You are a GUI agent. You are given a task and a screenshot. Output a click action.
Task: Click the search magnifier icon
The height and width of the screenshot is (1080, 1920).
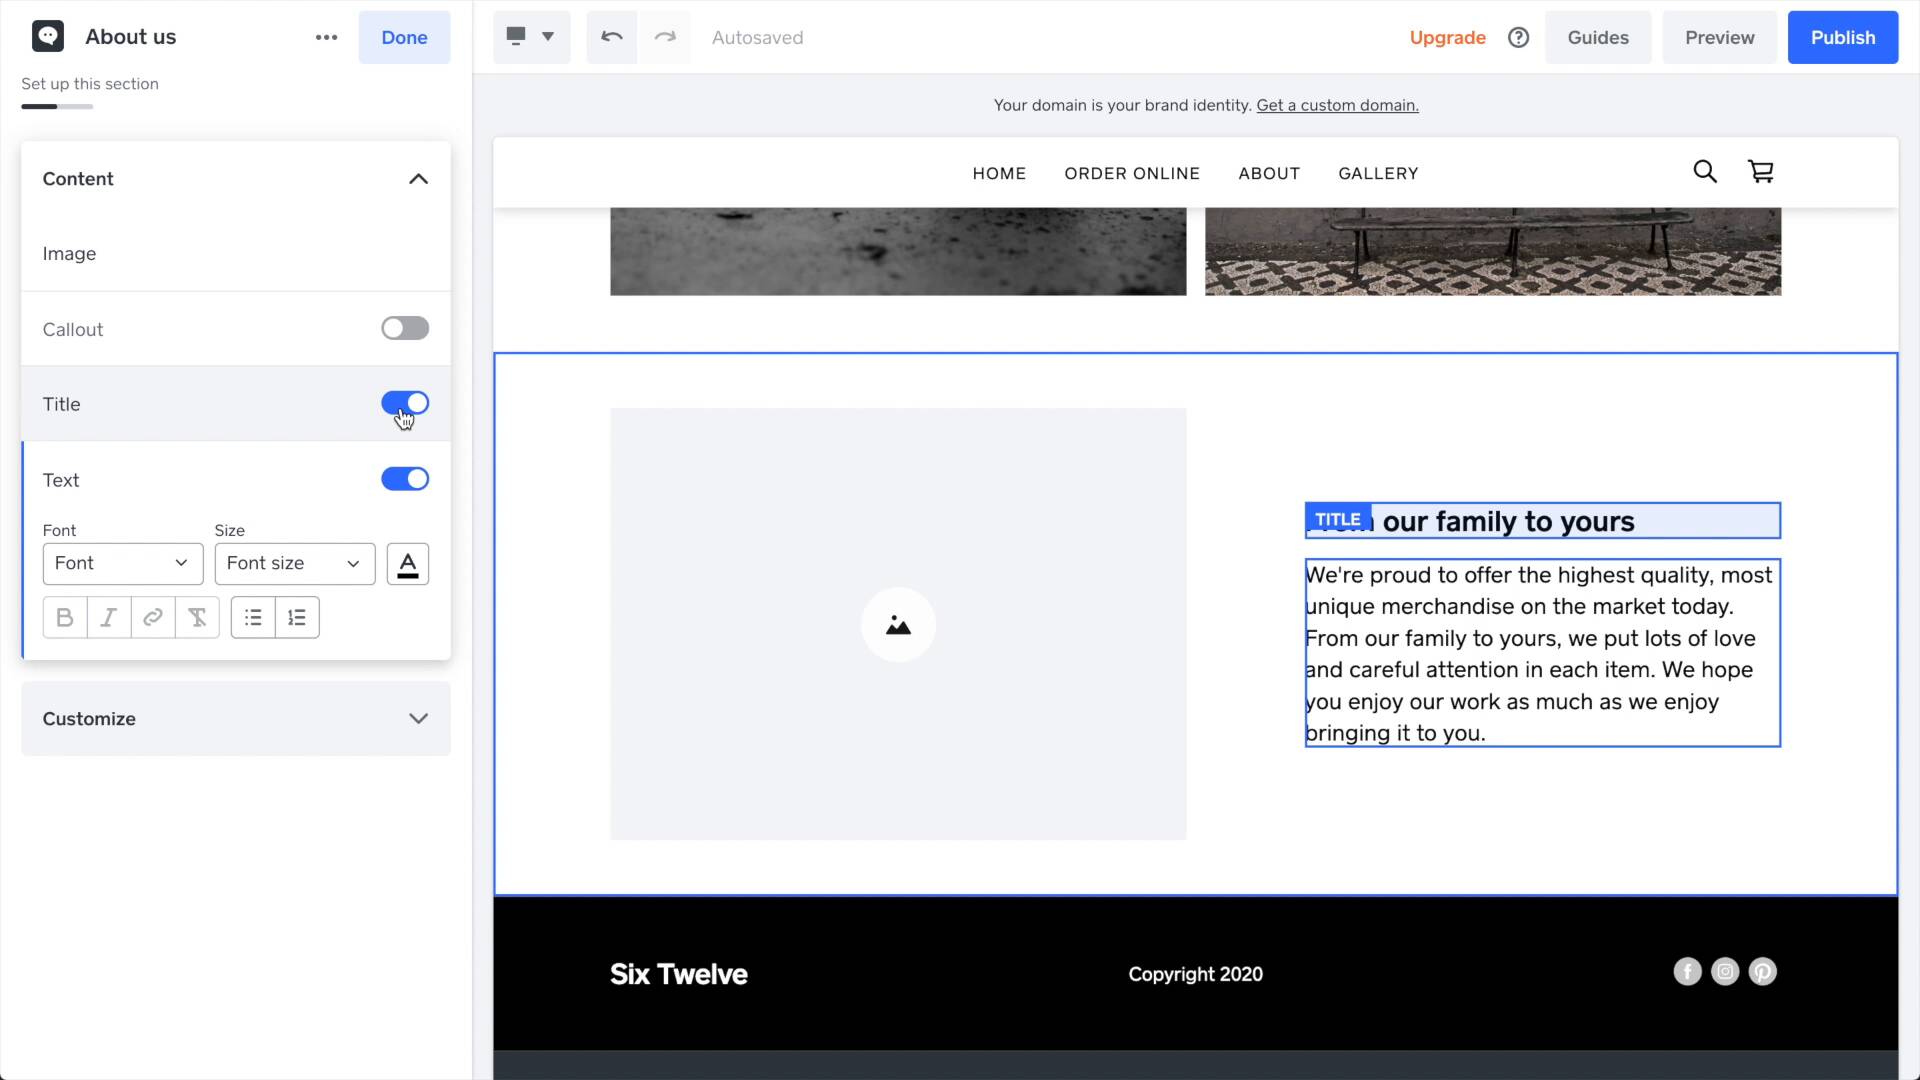click(1704, 172)
